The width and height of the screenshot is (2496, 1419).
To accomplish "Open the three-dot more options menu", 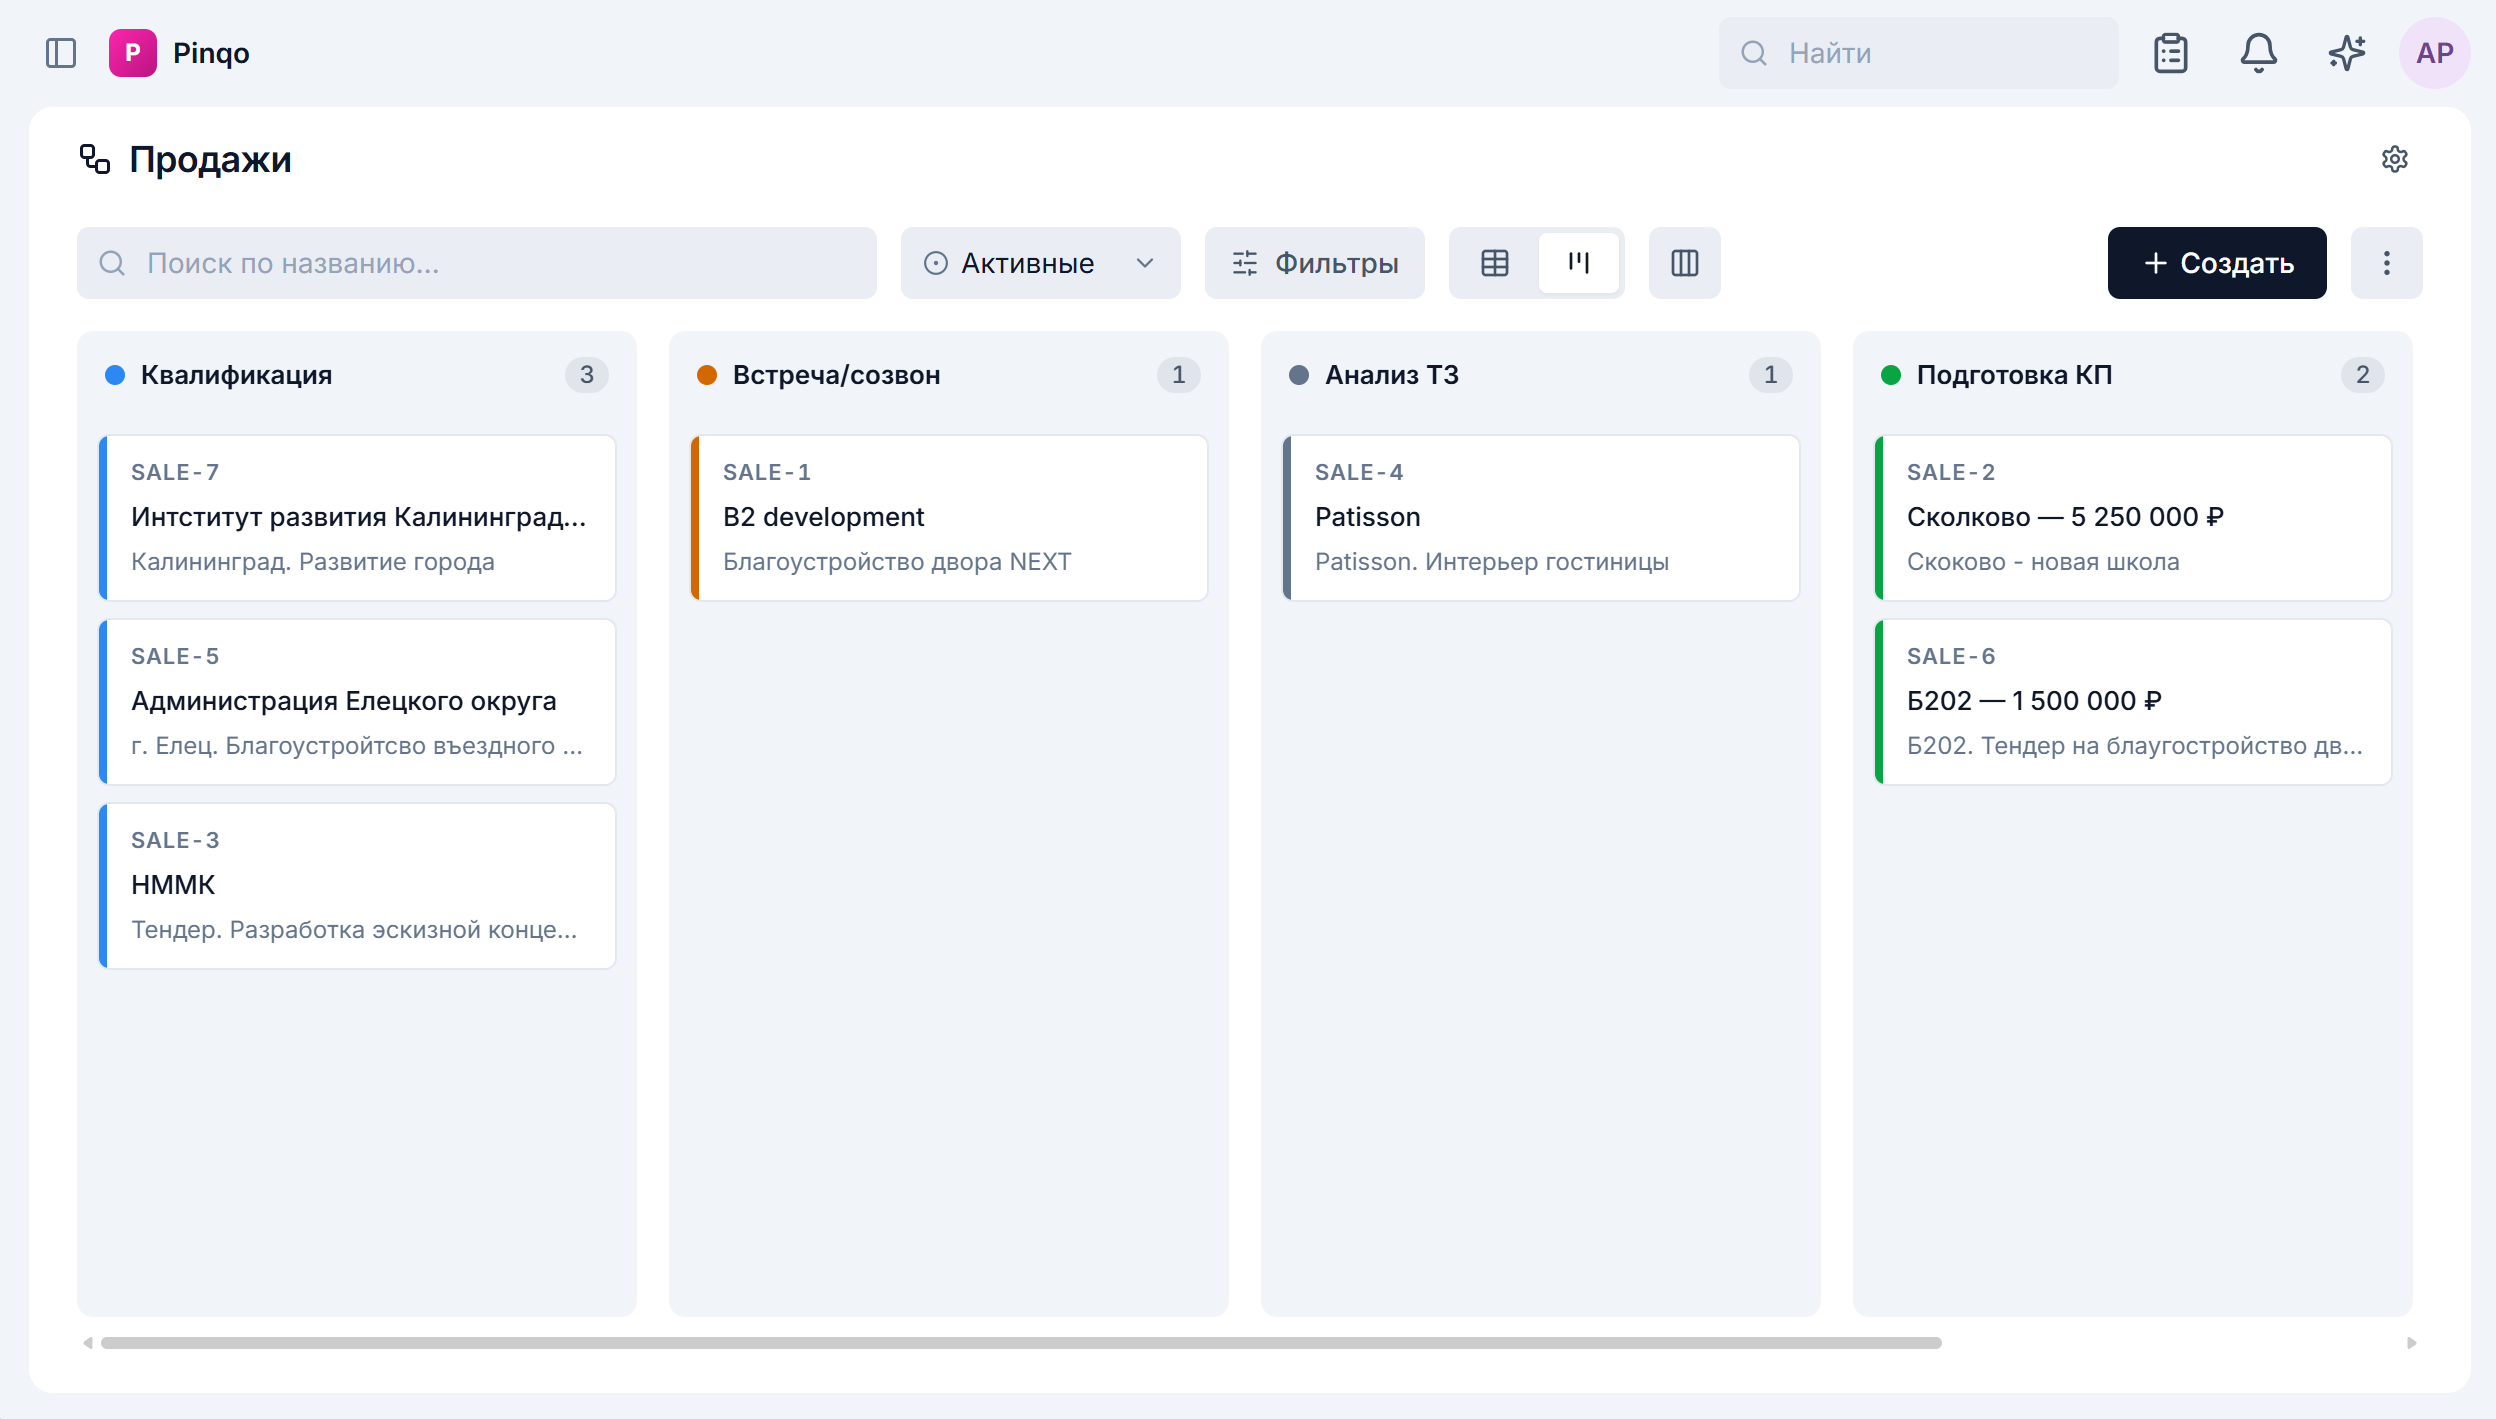I will [2386, 263].
